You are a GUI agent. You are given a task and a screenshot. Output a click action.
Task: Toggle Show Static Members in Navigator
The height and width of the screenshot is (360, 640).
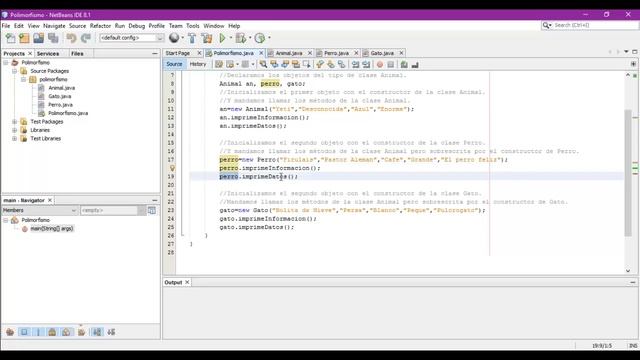click(x=38, y=332)
